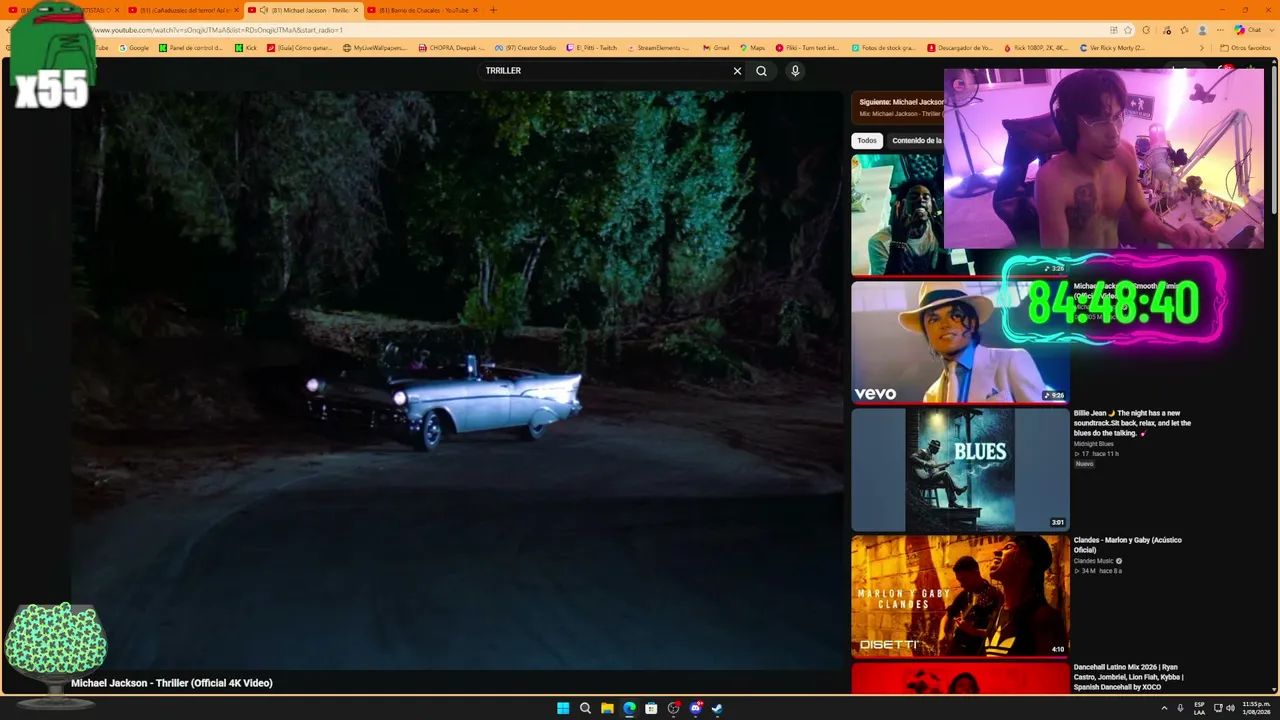Open the Cómo ganar guide bookmark
Screen dimensions: 1280x720
click(x=300, y=47)
